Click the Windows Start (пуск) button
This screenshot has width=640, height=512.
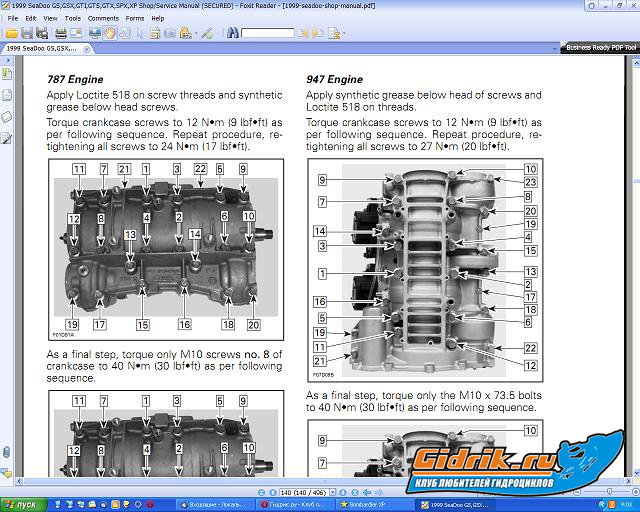[20, 505]
